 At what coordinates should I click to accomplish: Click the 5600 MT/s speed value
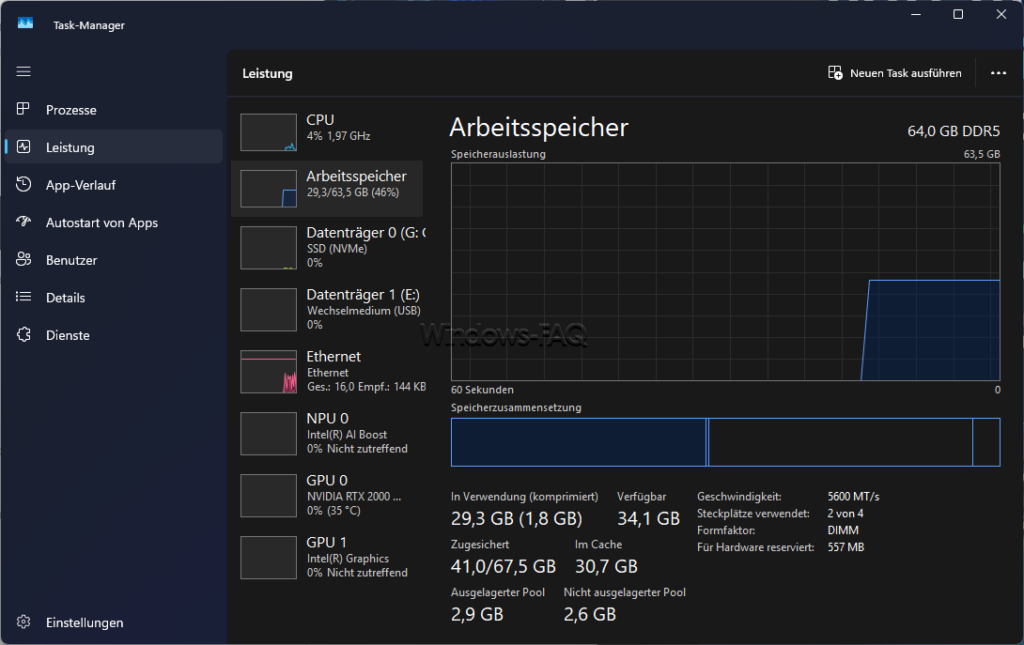click(854, 497)
